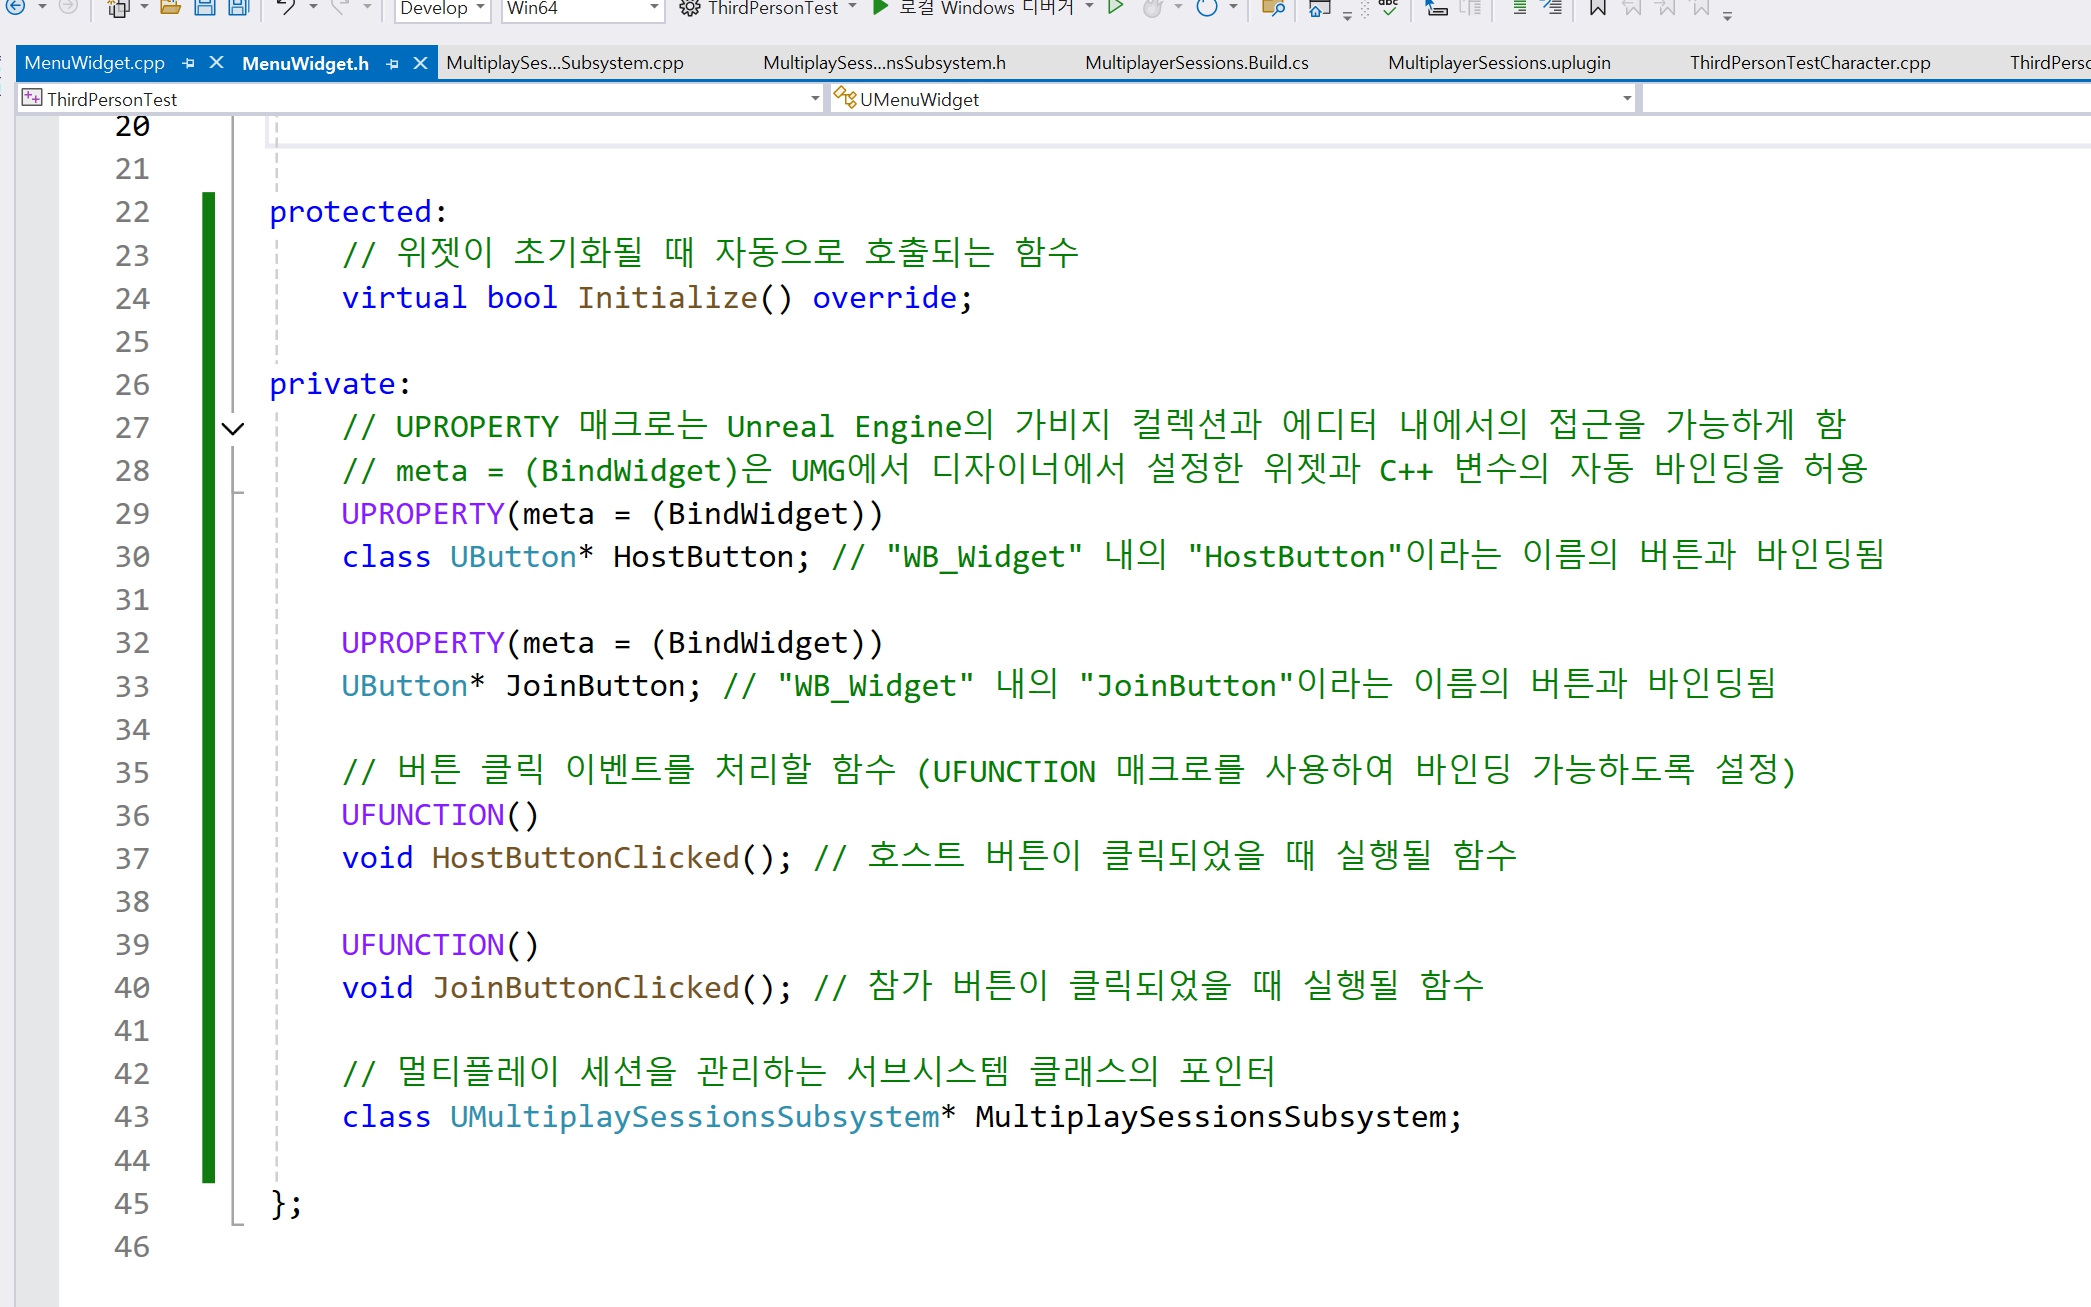Click the greyed-out Redo arrow icon
The image size is (2091, 1307).
pyautogui.click(x=340, y=7)
